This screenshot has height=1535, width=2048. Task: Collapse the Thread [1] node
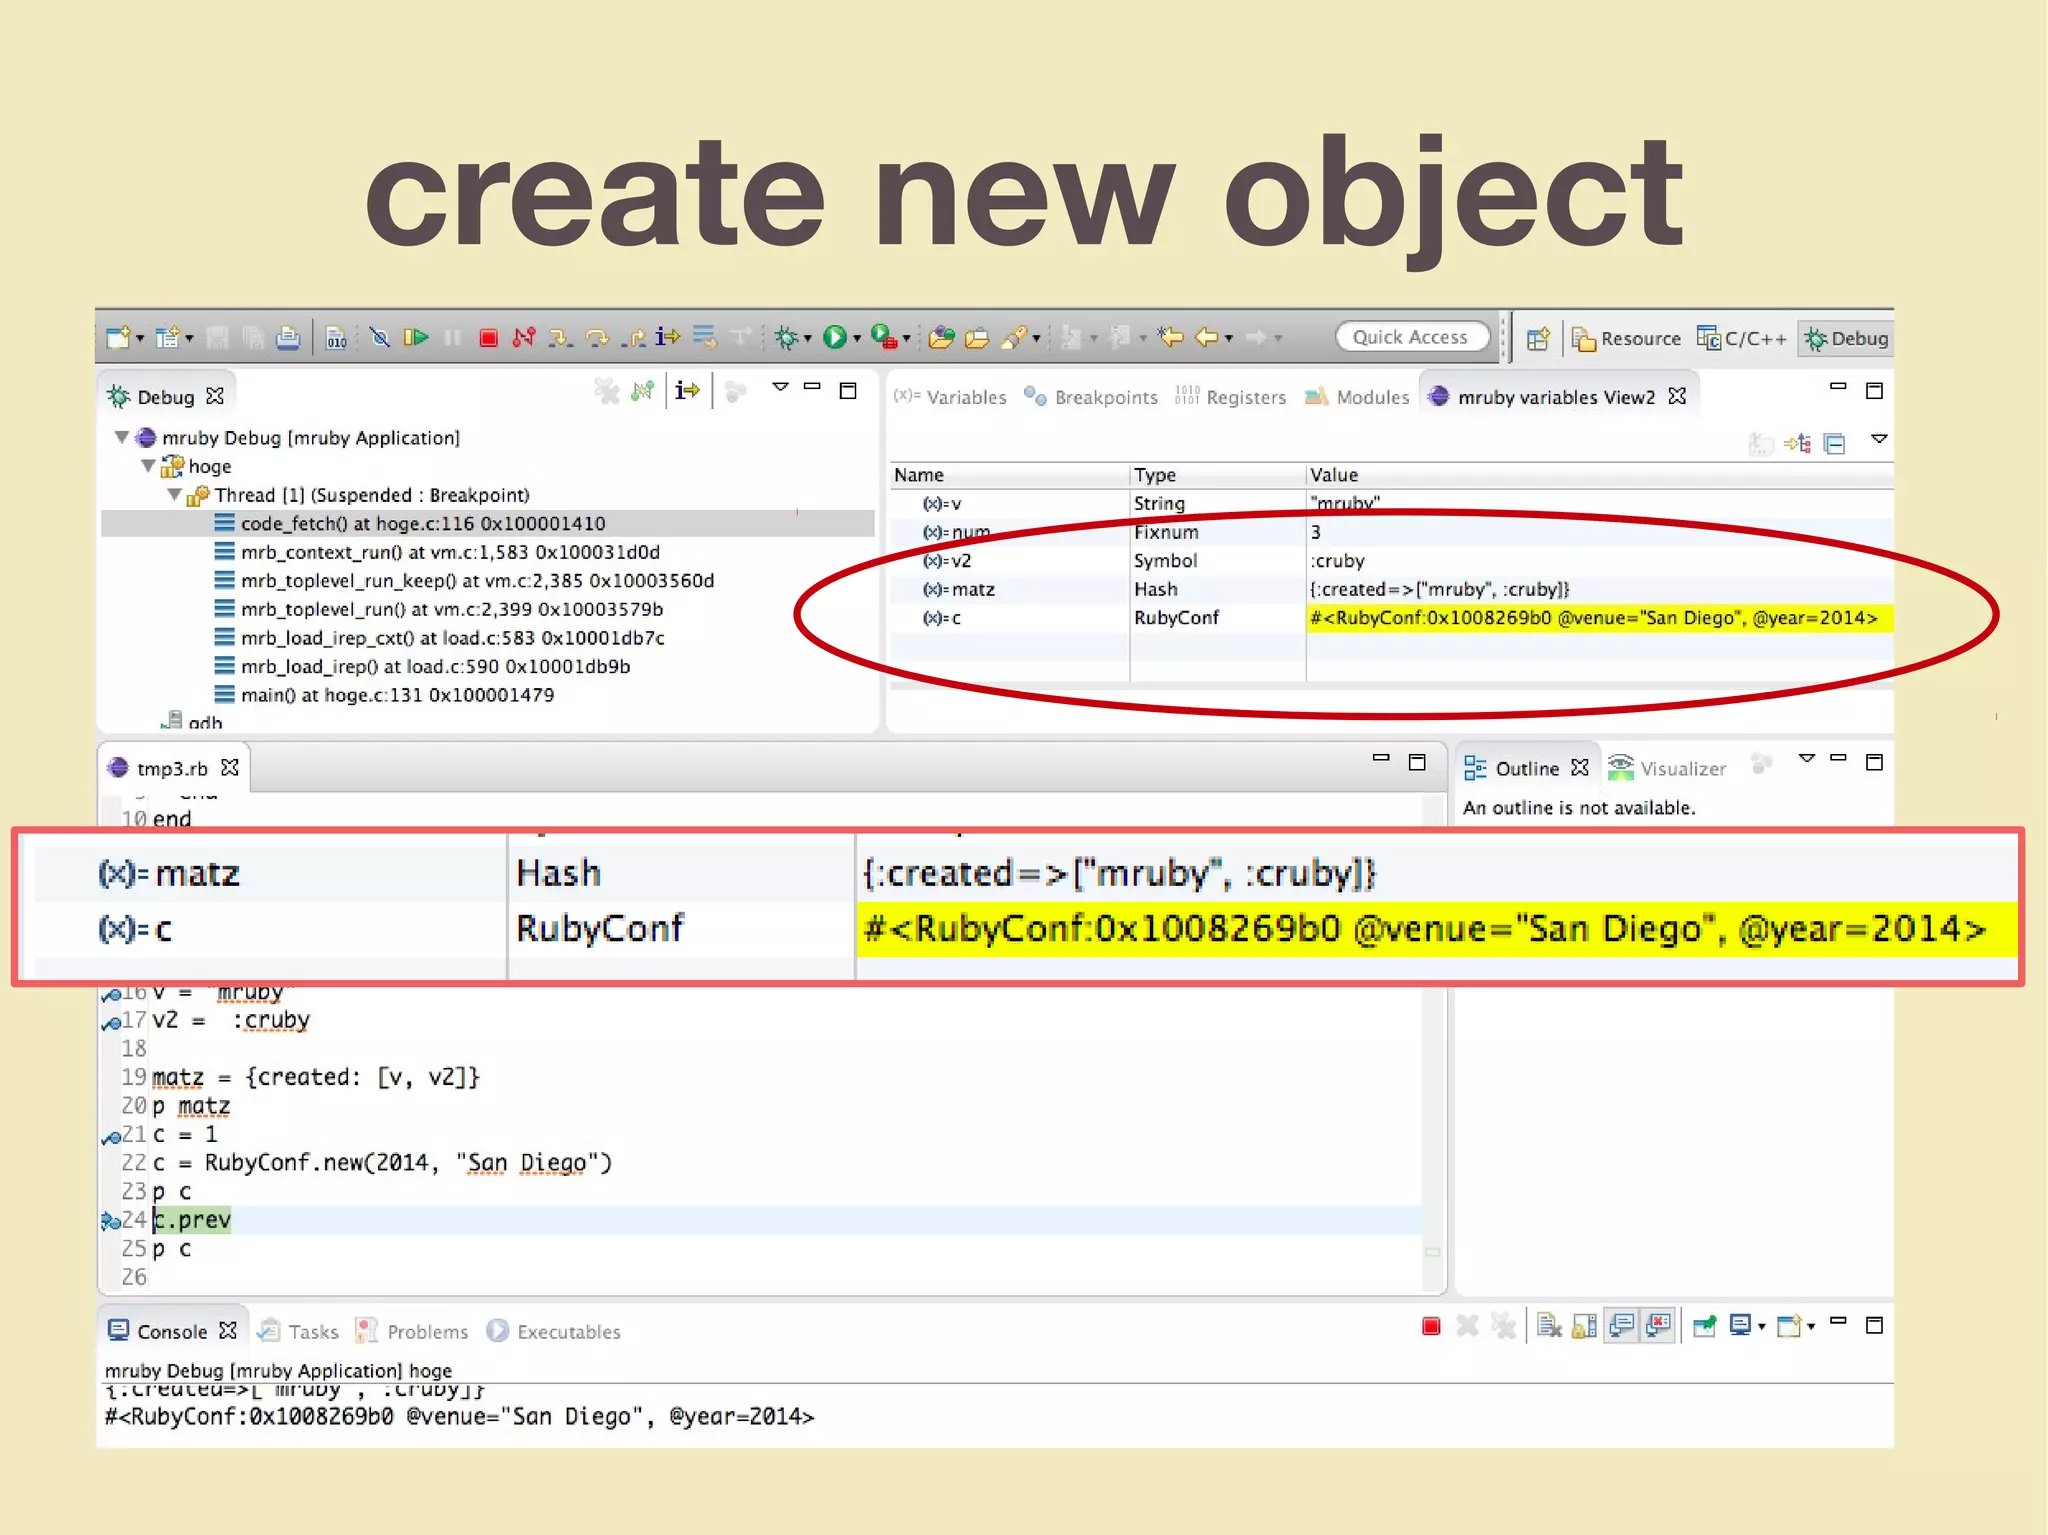click(x=174, y=494)
